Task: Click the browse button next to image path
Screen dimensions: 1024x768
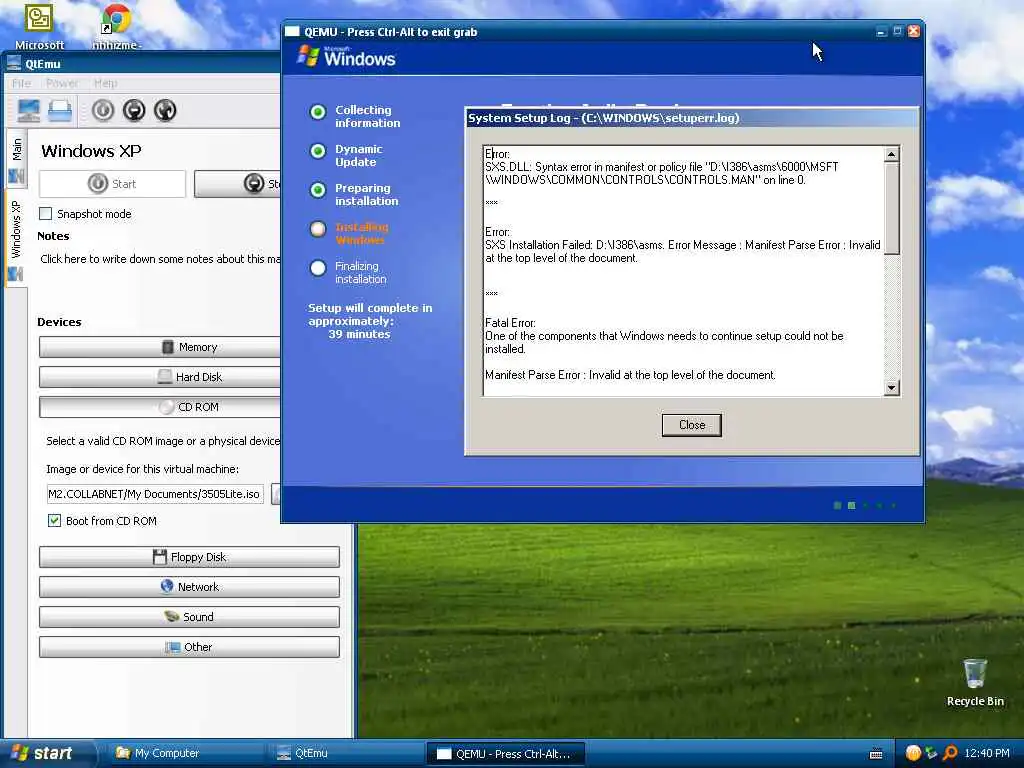Action: pyautogui.click(x=276, y=494)
